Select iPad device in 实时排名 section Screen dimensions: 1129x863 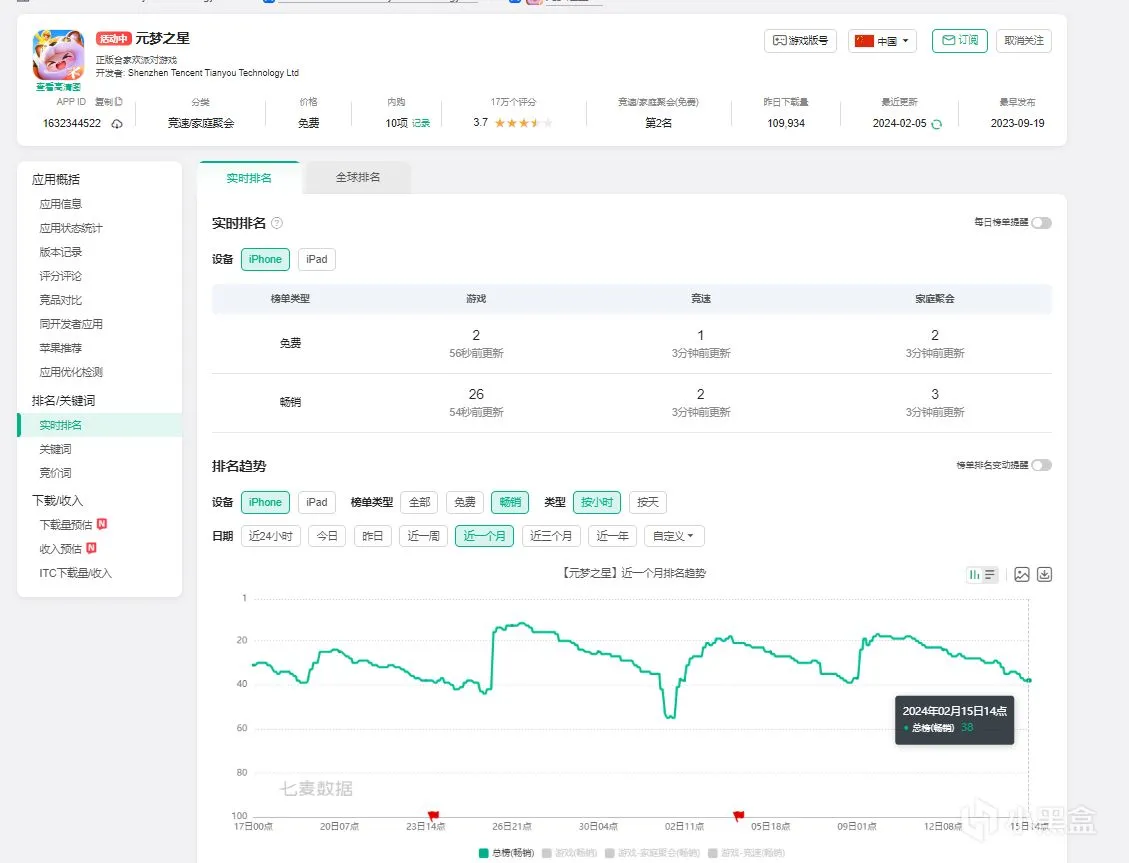[x=317, y=259]
